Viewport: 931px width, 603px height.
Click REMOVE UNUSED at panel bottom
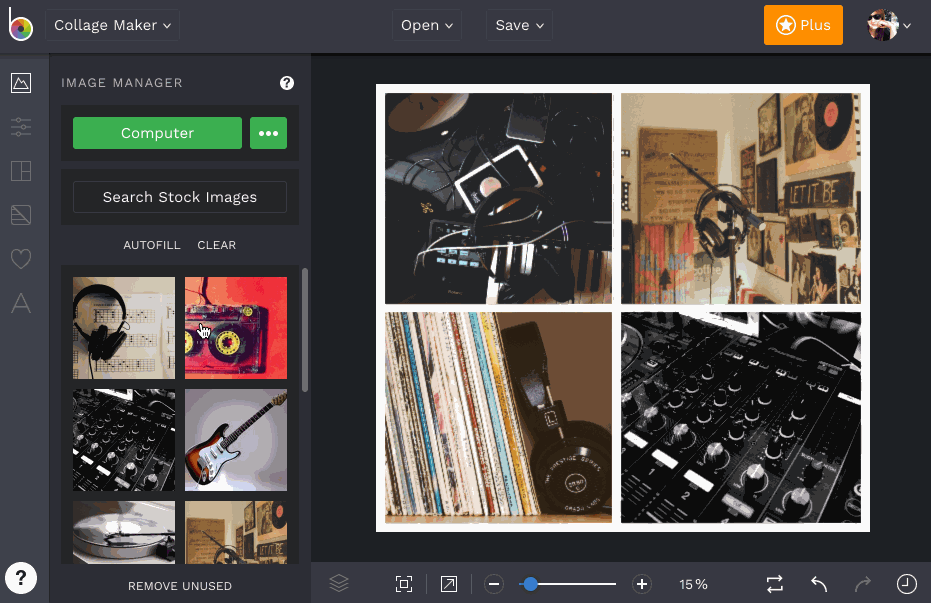[x=180, y=586]
